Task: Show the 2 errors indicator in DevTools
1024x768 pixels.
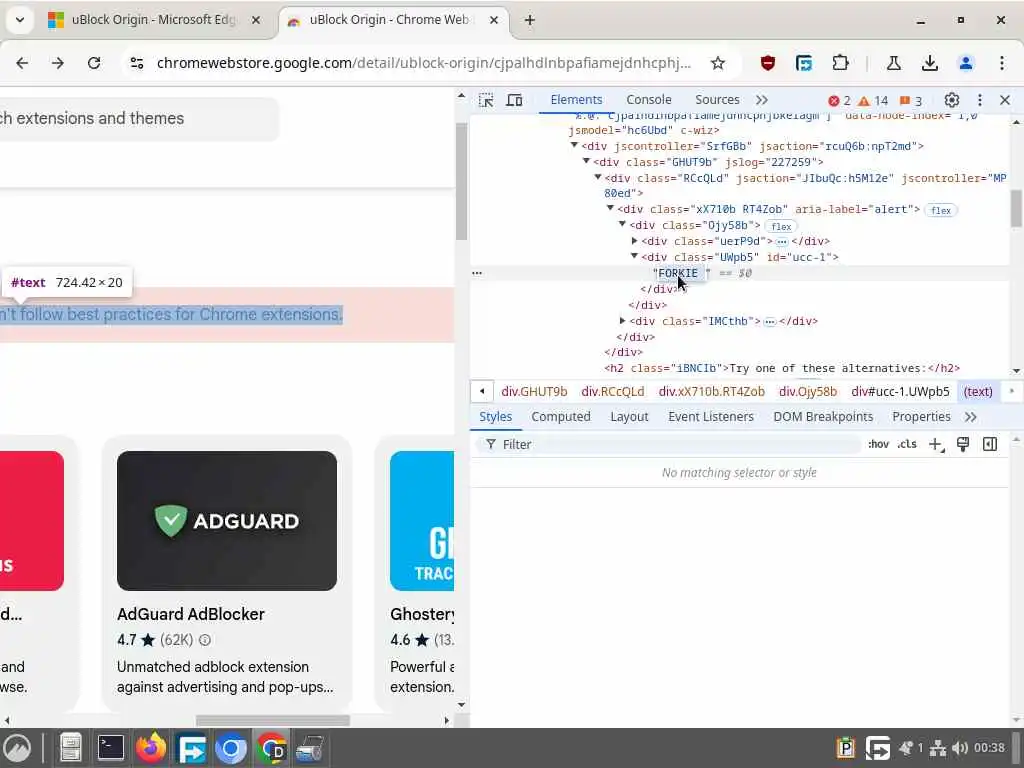Action: 839,101
